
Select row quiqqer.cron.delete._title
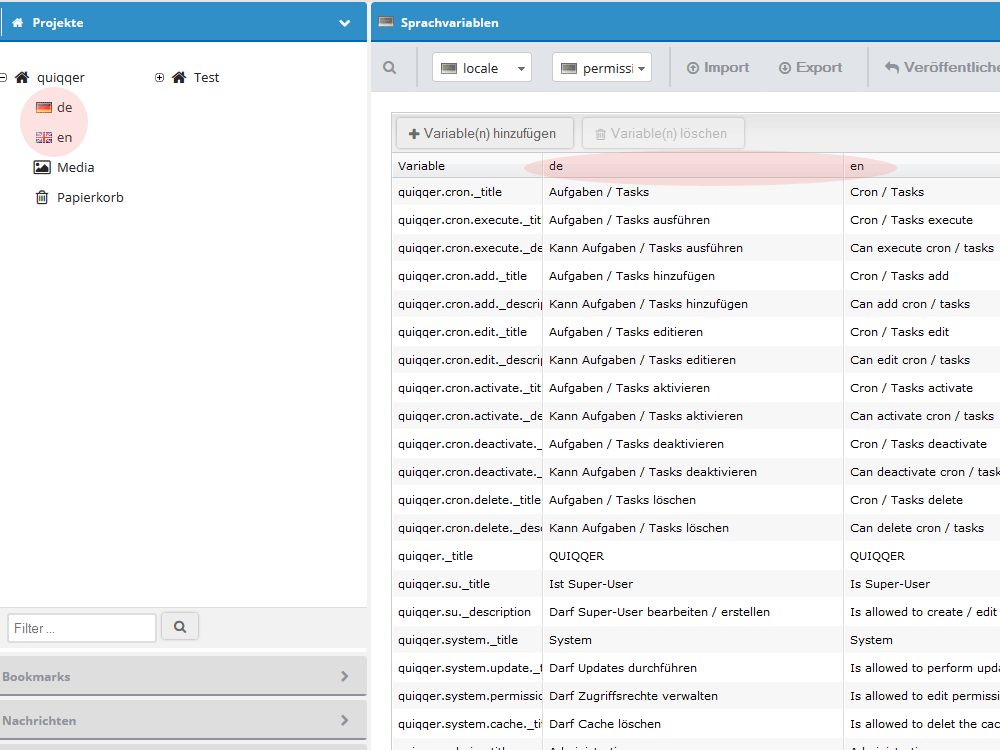(x=696, y=501)
